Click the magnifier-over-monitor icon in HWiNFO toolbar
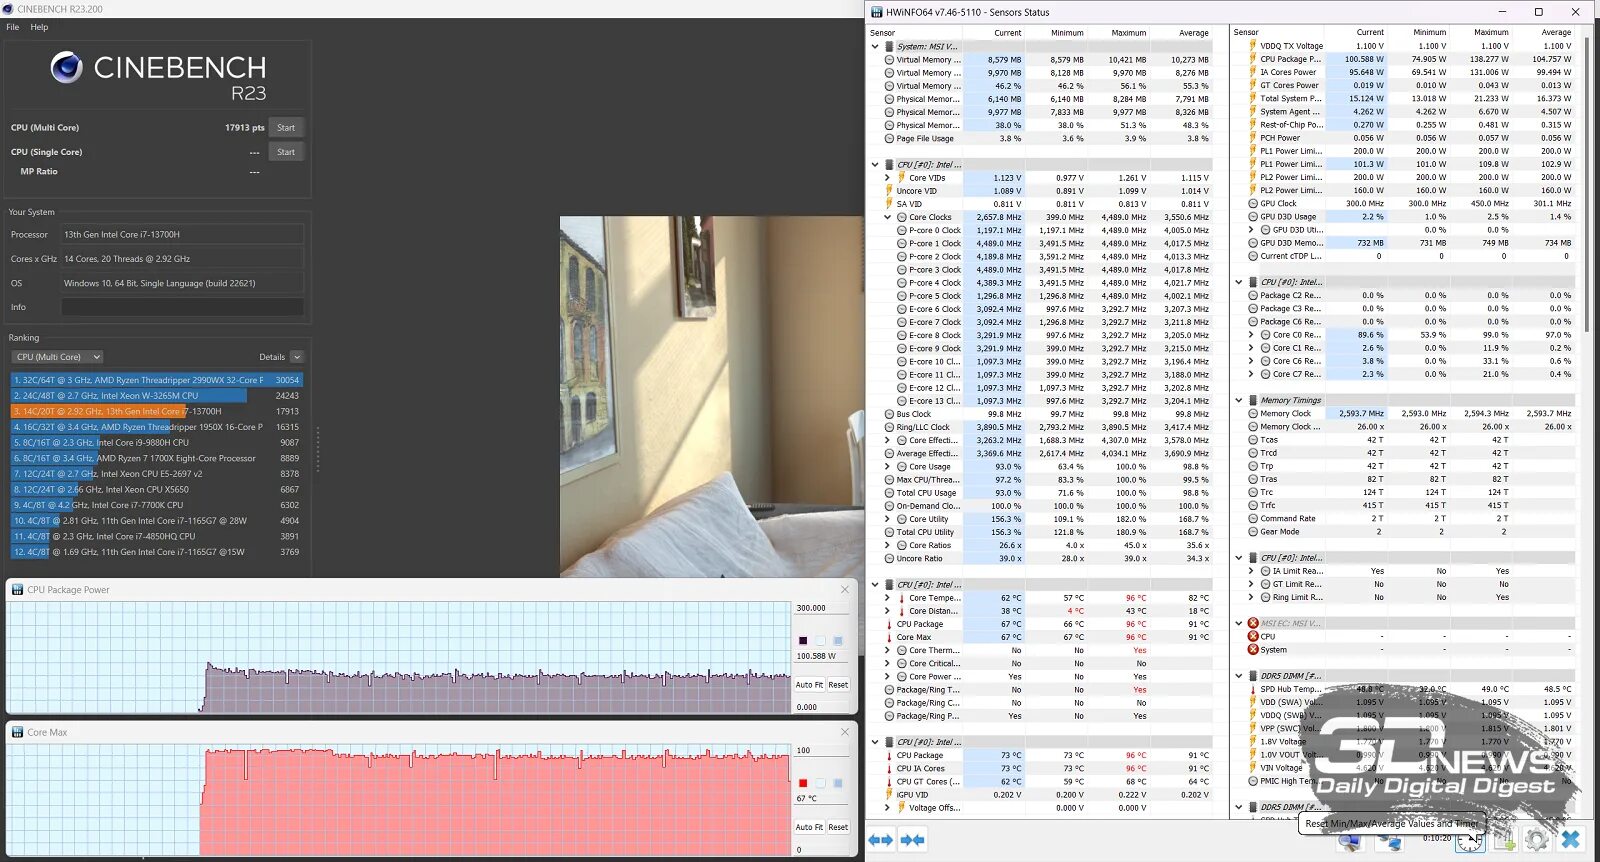The image size is (1600, 862). pyautogui.click(x=1349, y=842)
